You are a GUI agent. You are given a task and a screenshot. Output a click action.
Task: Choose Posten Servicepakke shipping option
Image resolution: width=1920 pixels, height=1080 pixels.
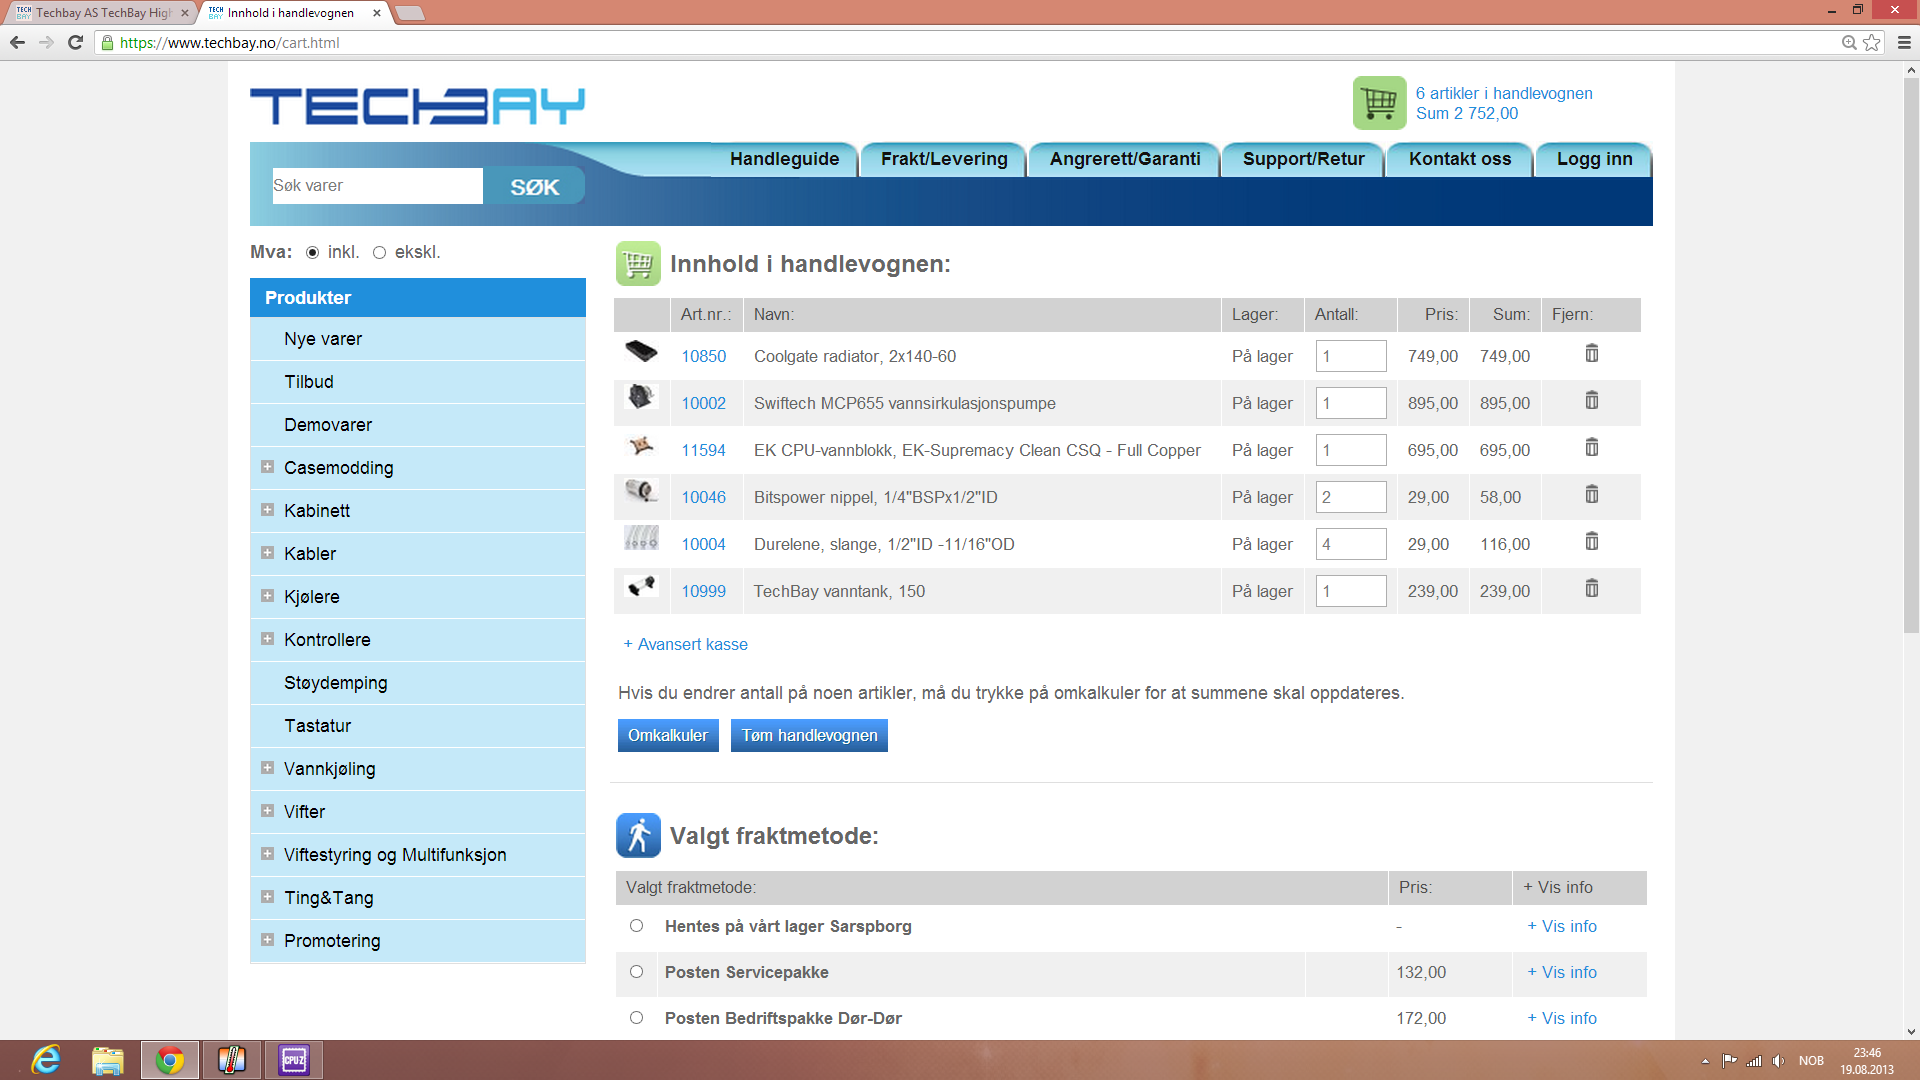(636, 972)
